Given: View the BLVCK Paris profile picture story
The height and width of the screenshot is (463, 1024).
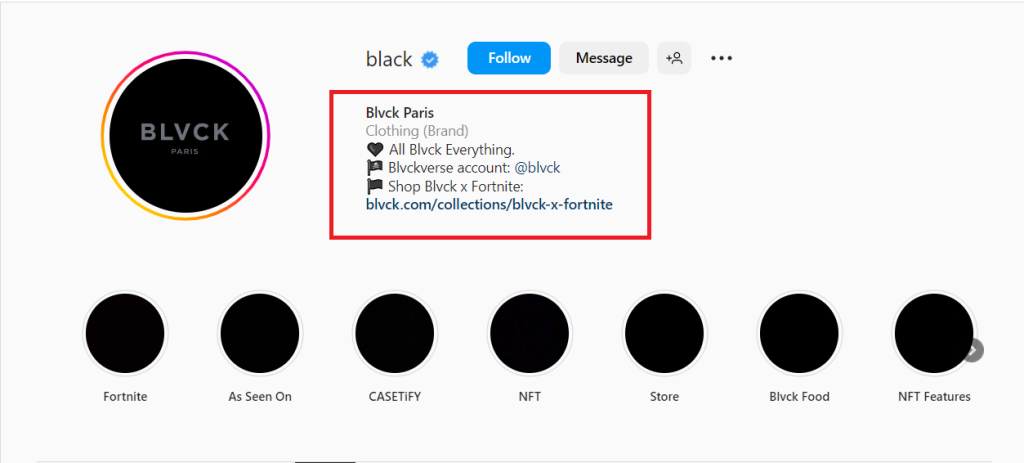Looking at the screenshot, I should click(186, 136).
